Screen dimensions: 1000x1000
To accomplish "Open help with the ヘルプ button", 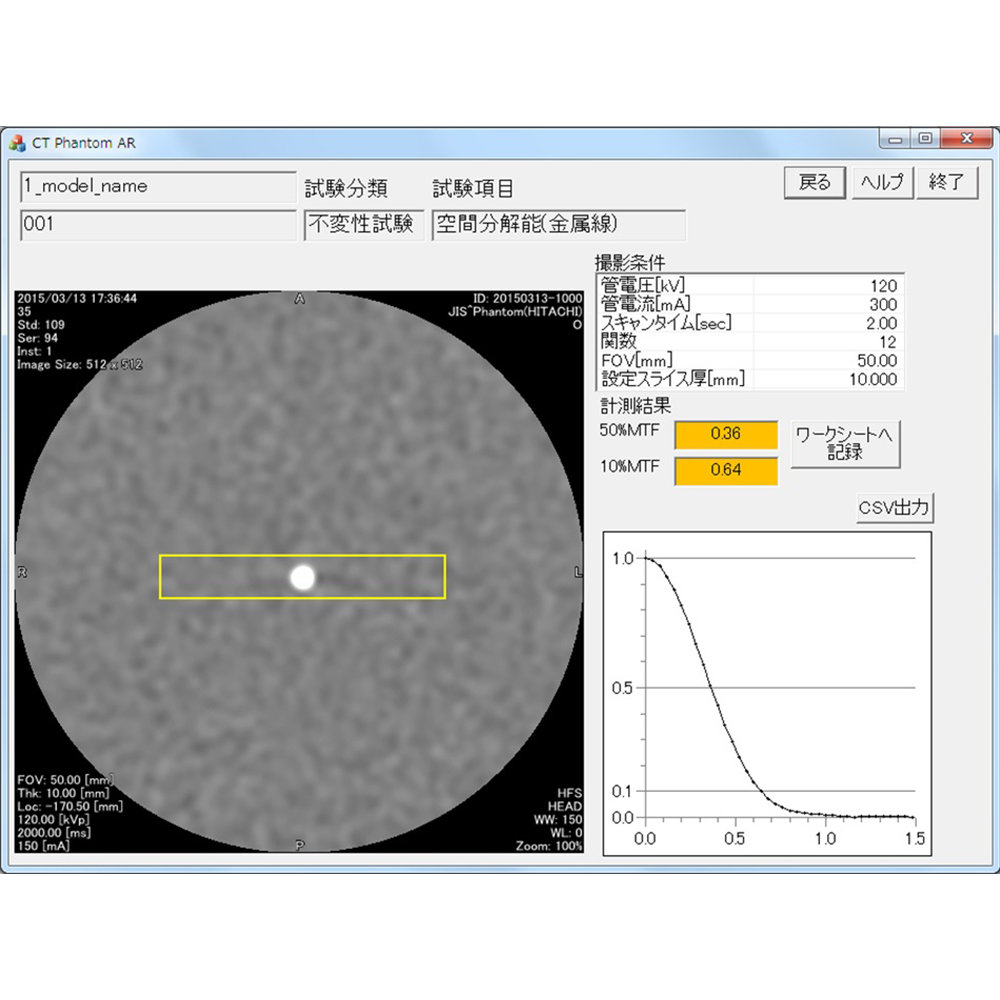I will pyautogui.click(x=882, y=182).
